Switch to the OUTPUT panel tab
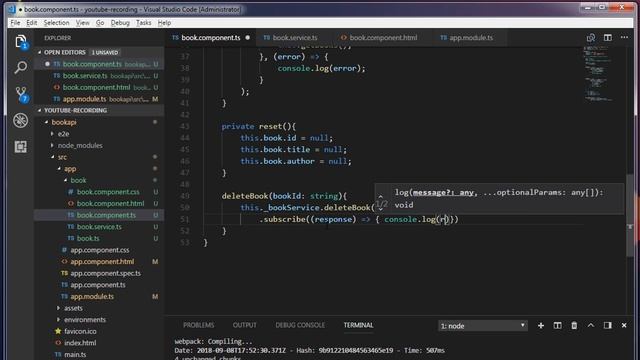The image size is (640, 360). [244, 325]
